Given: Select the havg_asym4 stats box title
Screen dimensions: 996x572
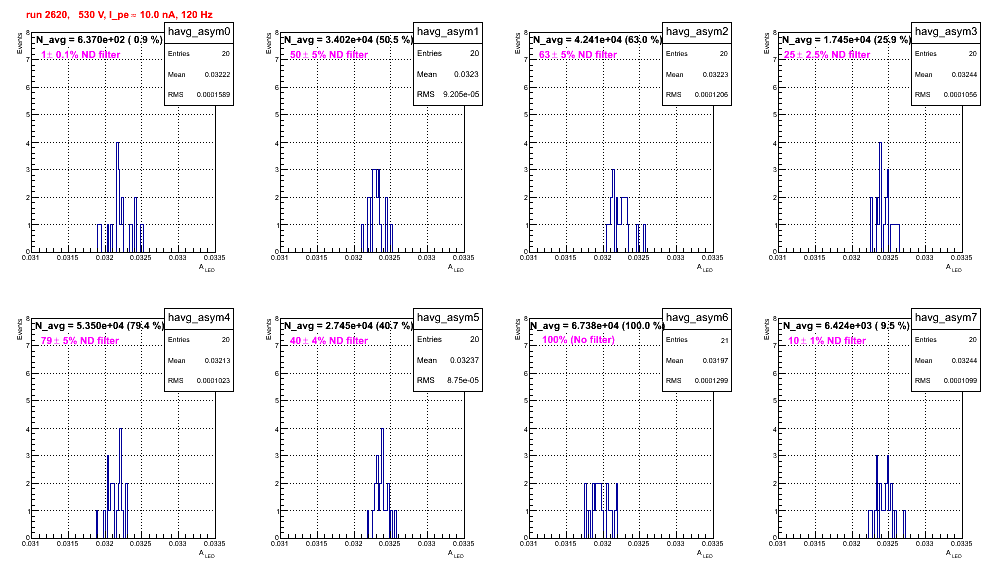Looking at the screenshot, I should [x=199, y=318].
